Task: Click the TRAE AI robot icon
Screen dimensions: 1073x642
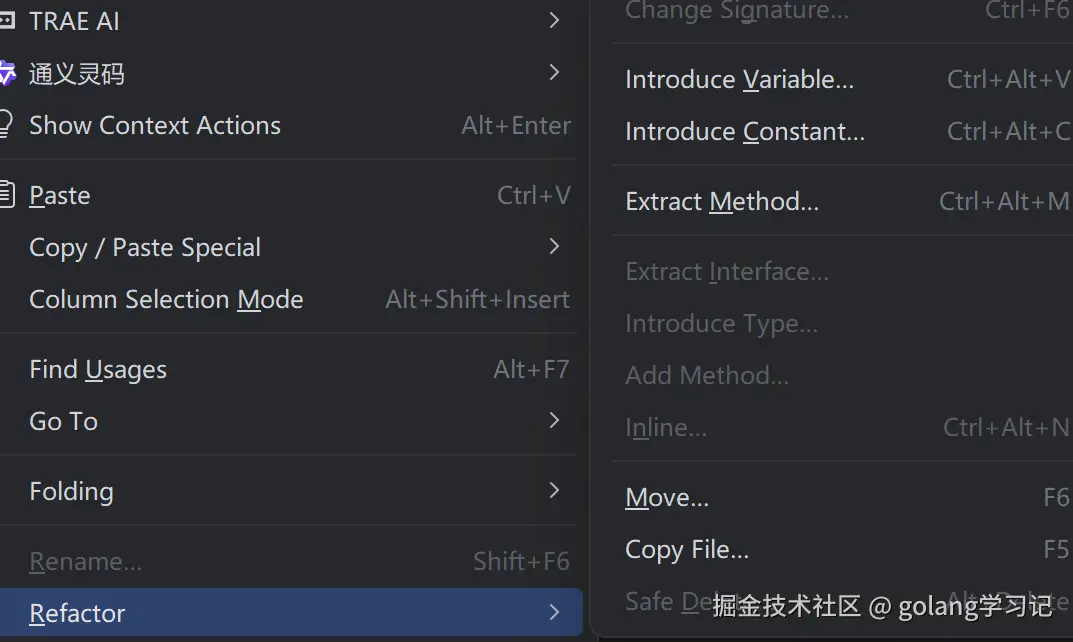Action: pos(6,21)
